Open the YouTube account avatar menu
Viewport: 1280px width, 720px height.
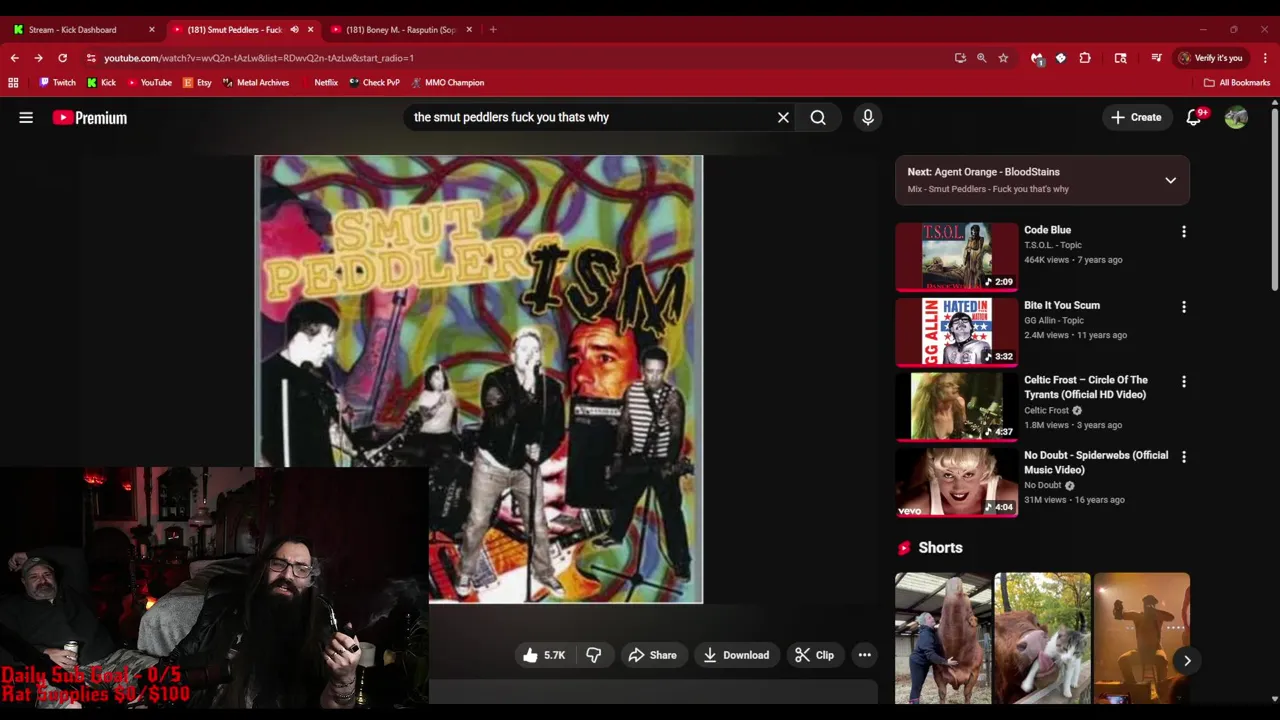tap(1236, 118)
